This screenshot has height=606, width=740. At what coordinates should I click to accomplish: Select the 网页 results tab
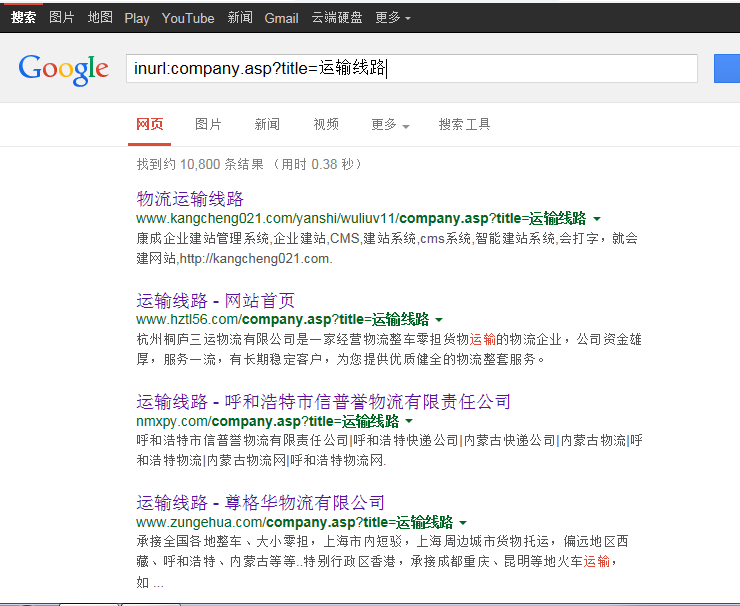point(150,125)
